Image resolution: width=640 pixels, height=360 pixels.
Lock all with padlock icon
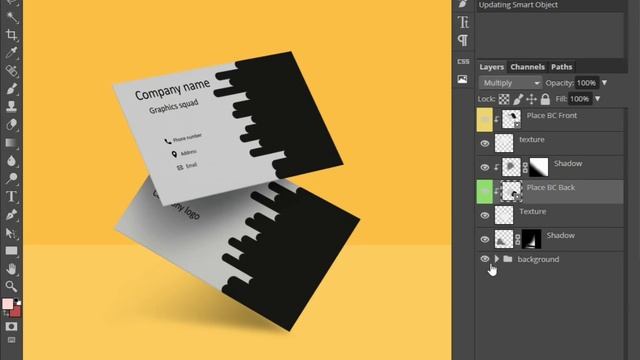coord(545,99)
